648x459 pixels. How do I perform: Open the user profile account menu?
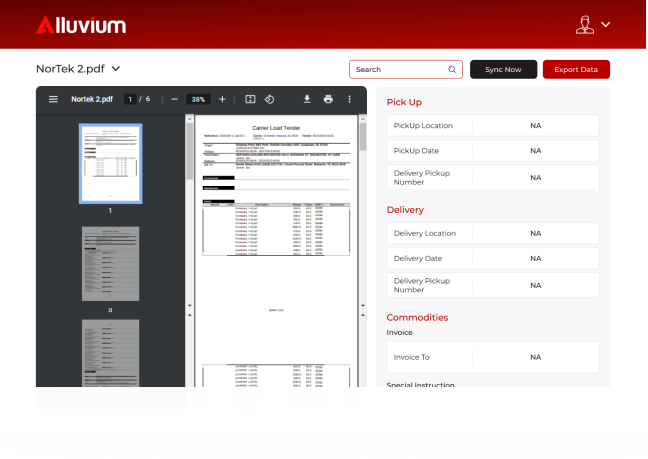point(593,25)
